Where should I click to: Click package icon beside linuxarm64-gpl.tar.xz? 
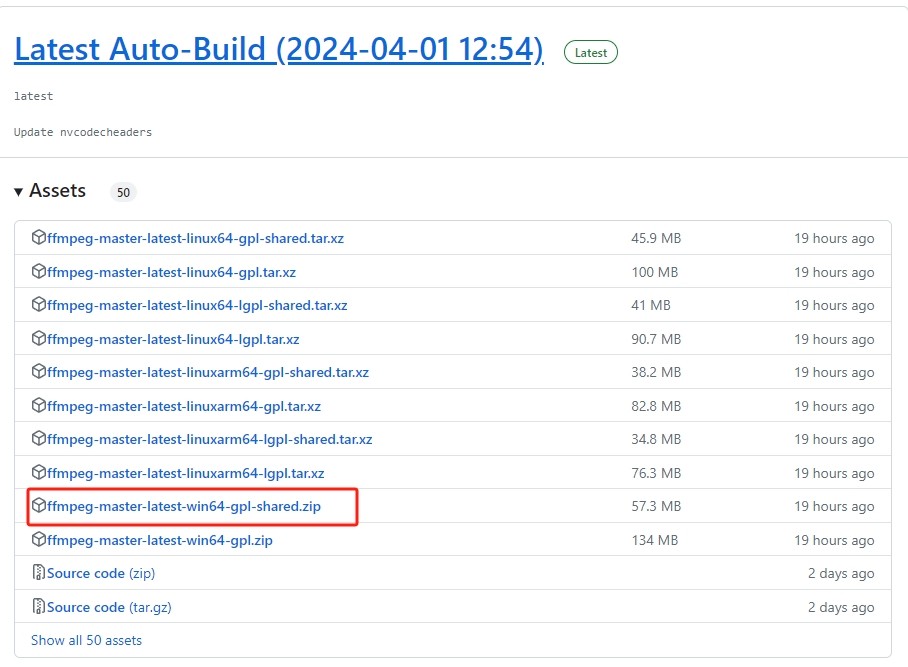[x=38, y=405]
